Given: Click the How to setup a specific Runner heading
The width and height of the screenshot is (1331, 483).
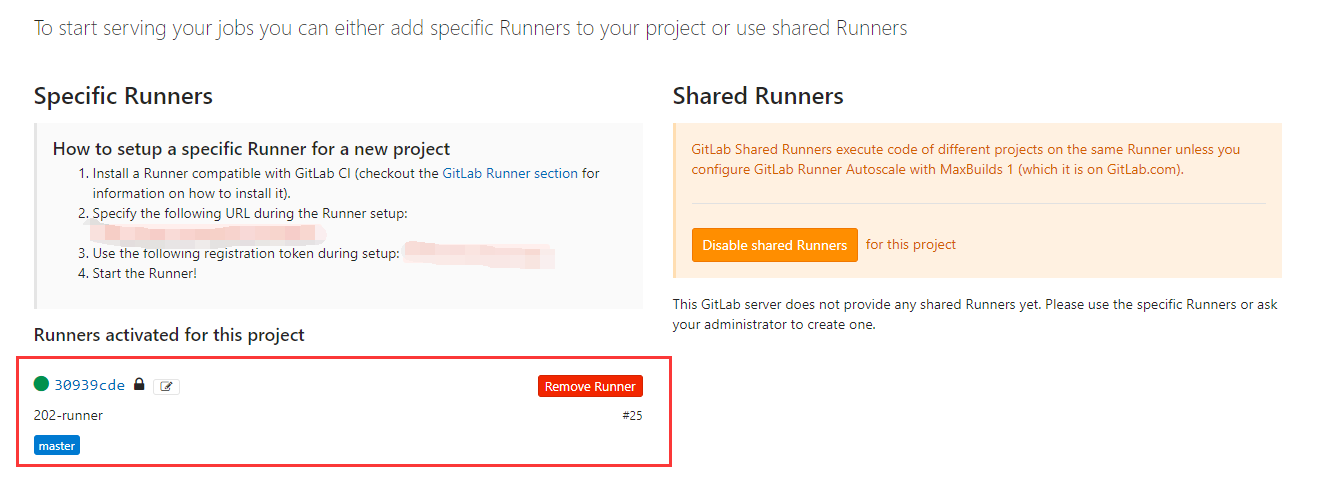Looking at the screenshot, I should pos(251,149).
